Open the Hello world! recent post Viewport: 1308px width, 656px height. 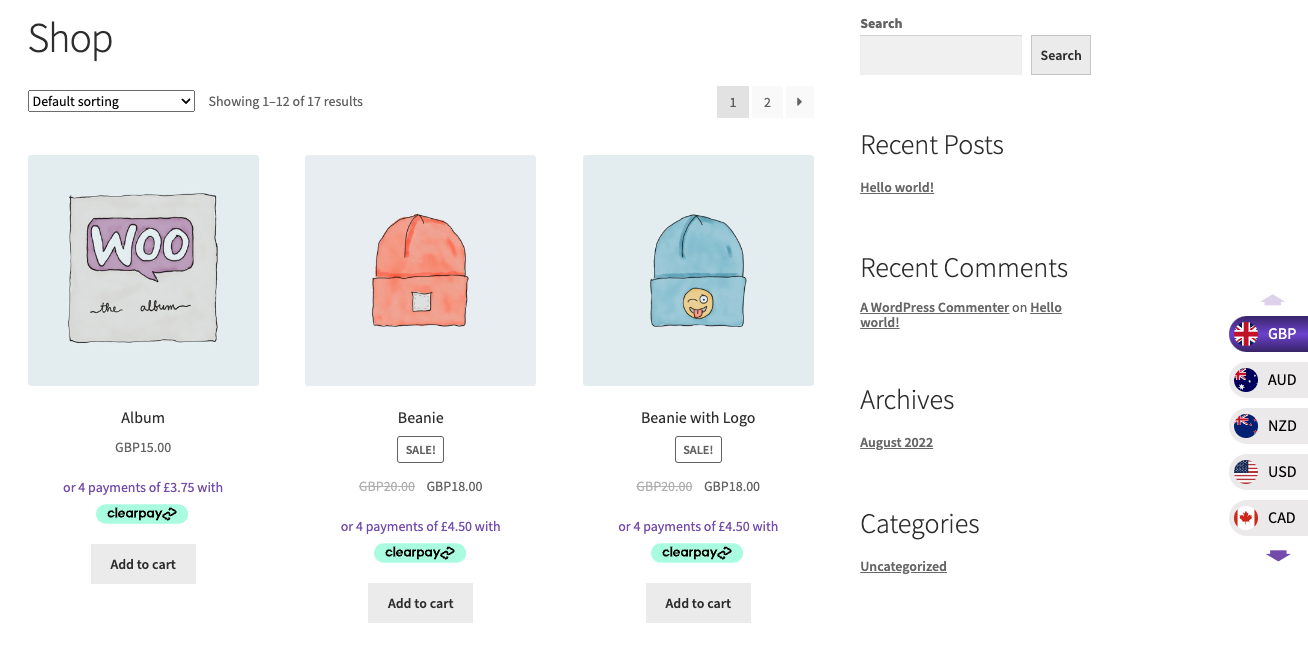(896, 187)
